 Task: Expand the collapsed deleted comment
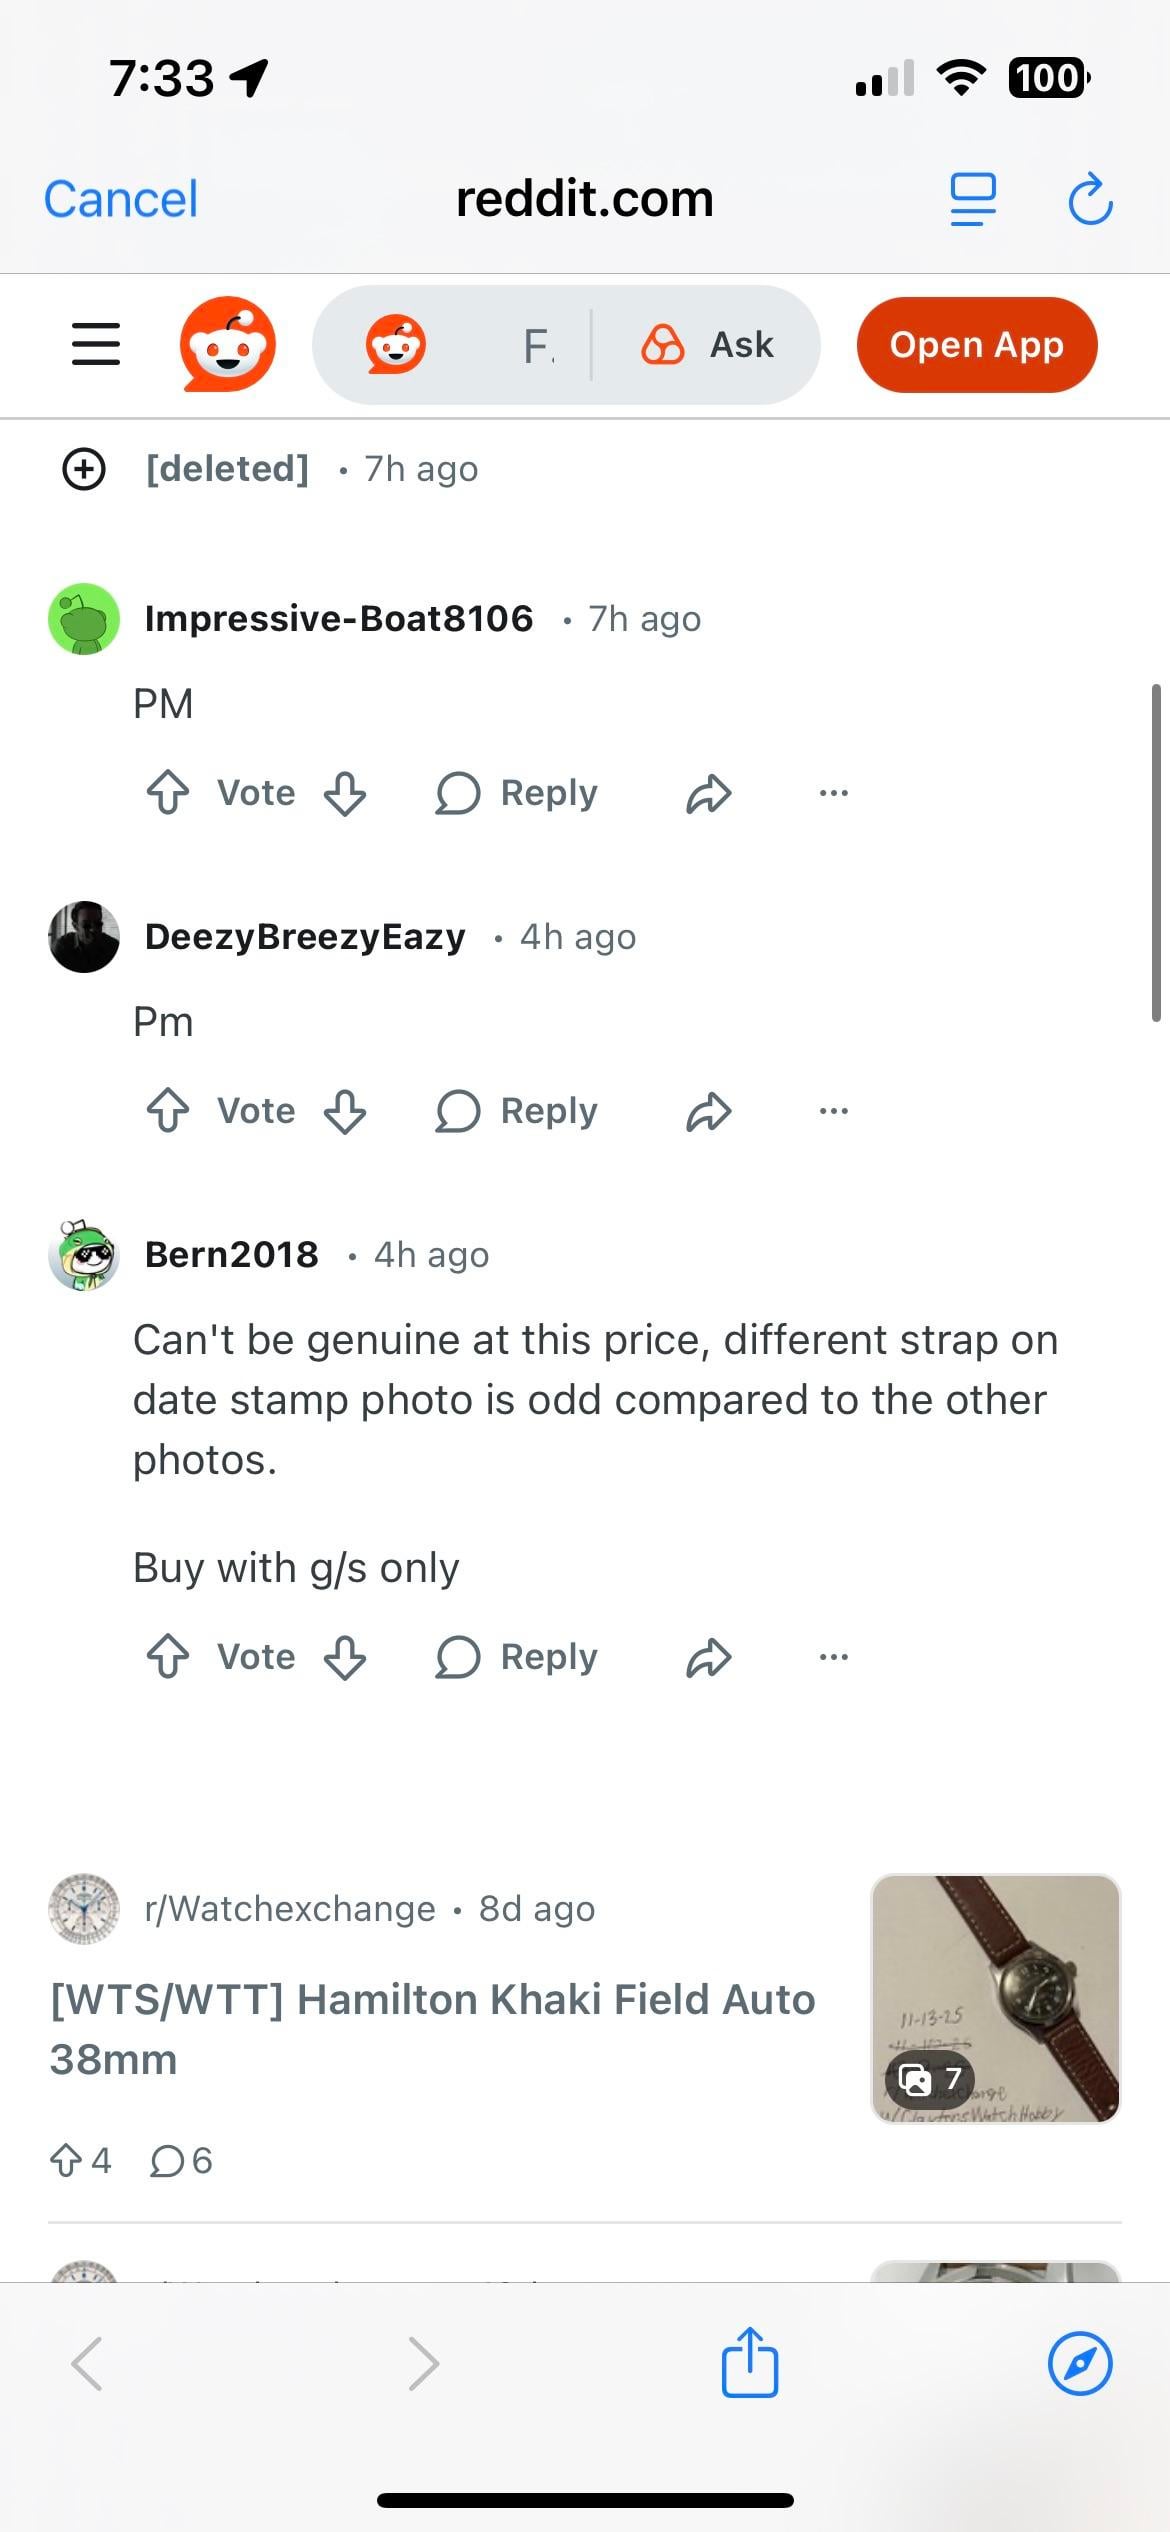pos(84,468)
